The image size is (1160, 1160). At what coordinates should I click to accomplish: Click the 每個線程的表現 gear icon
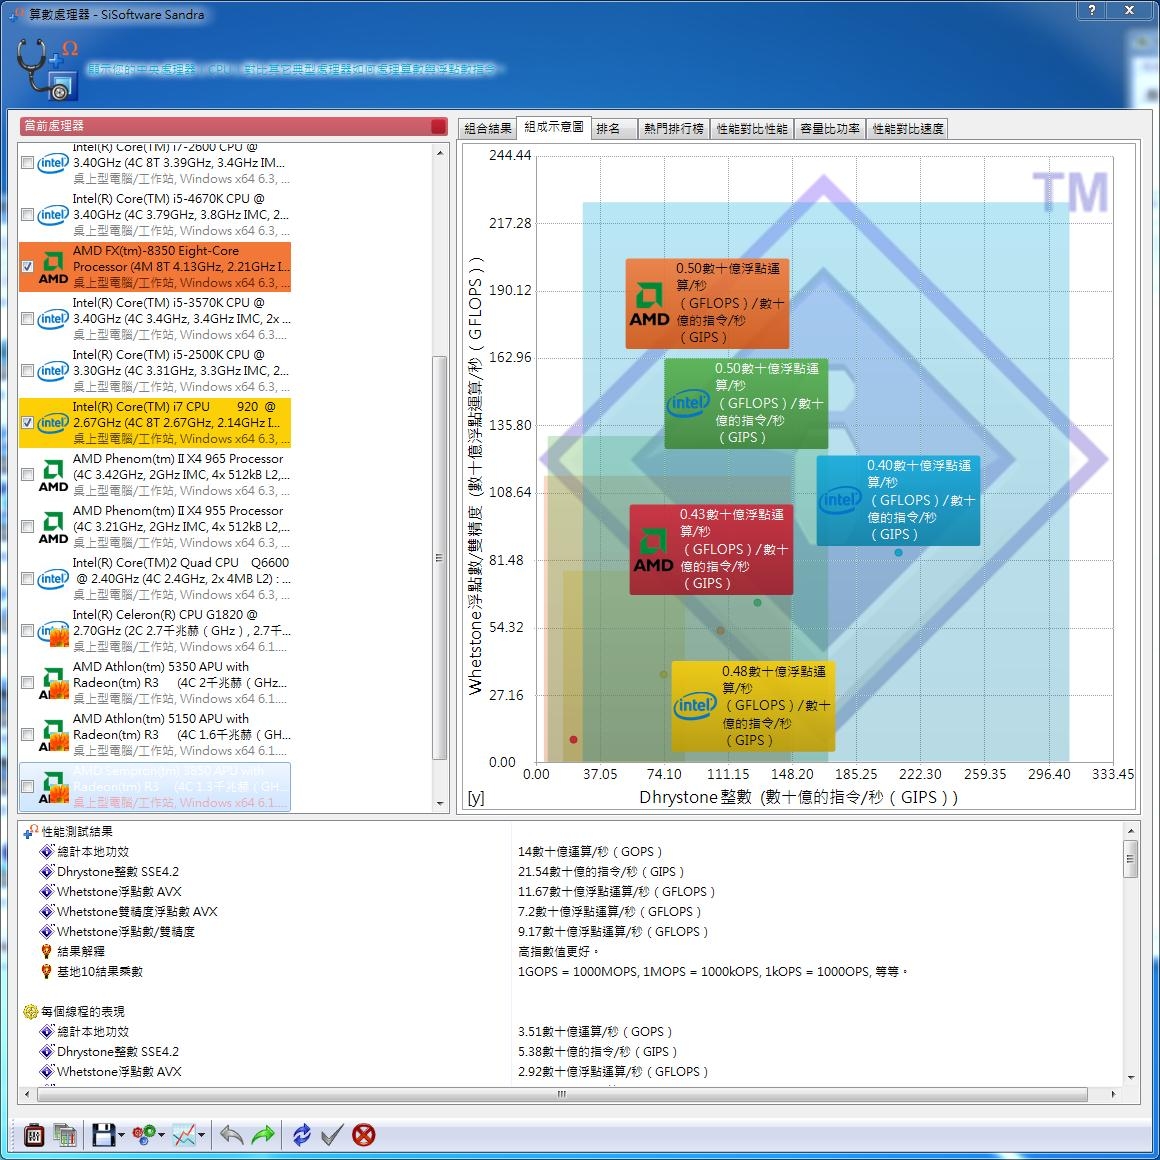30,1011
